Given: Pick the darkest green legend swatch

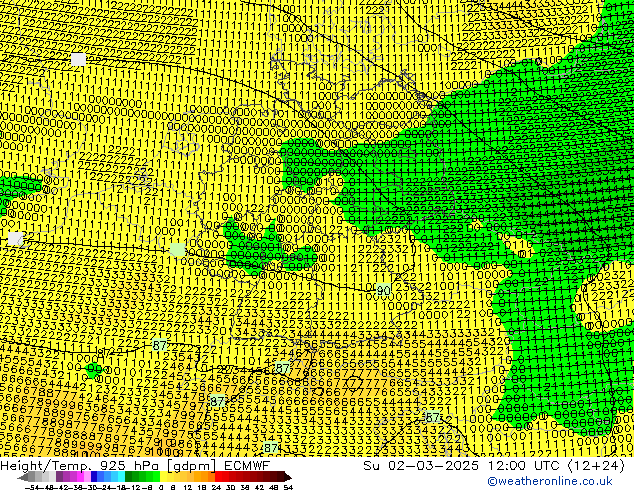Looking at the screenshot, I should pyautogui.click(x=129, y=476).
